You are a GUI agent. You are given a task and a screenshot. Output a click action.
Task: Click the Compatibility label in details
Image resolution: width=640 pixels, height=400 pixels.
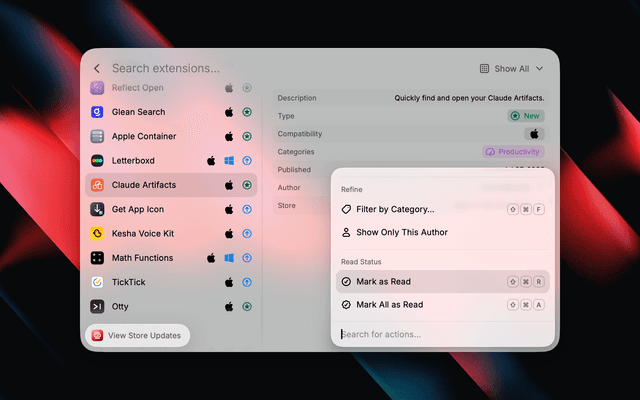click(x=300, y=134)
